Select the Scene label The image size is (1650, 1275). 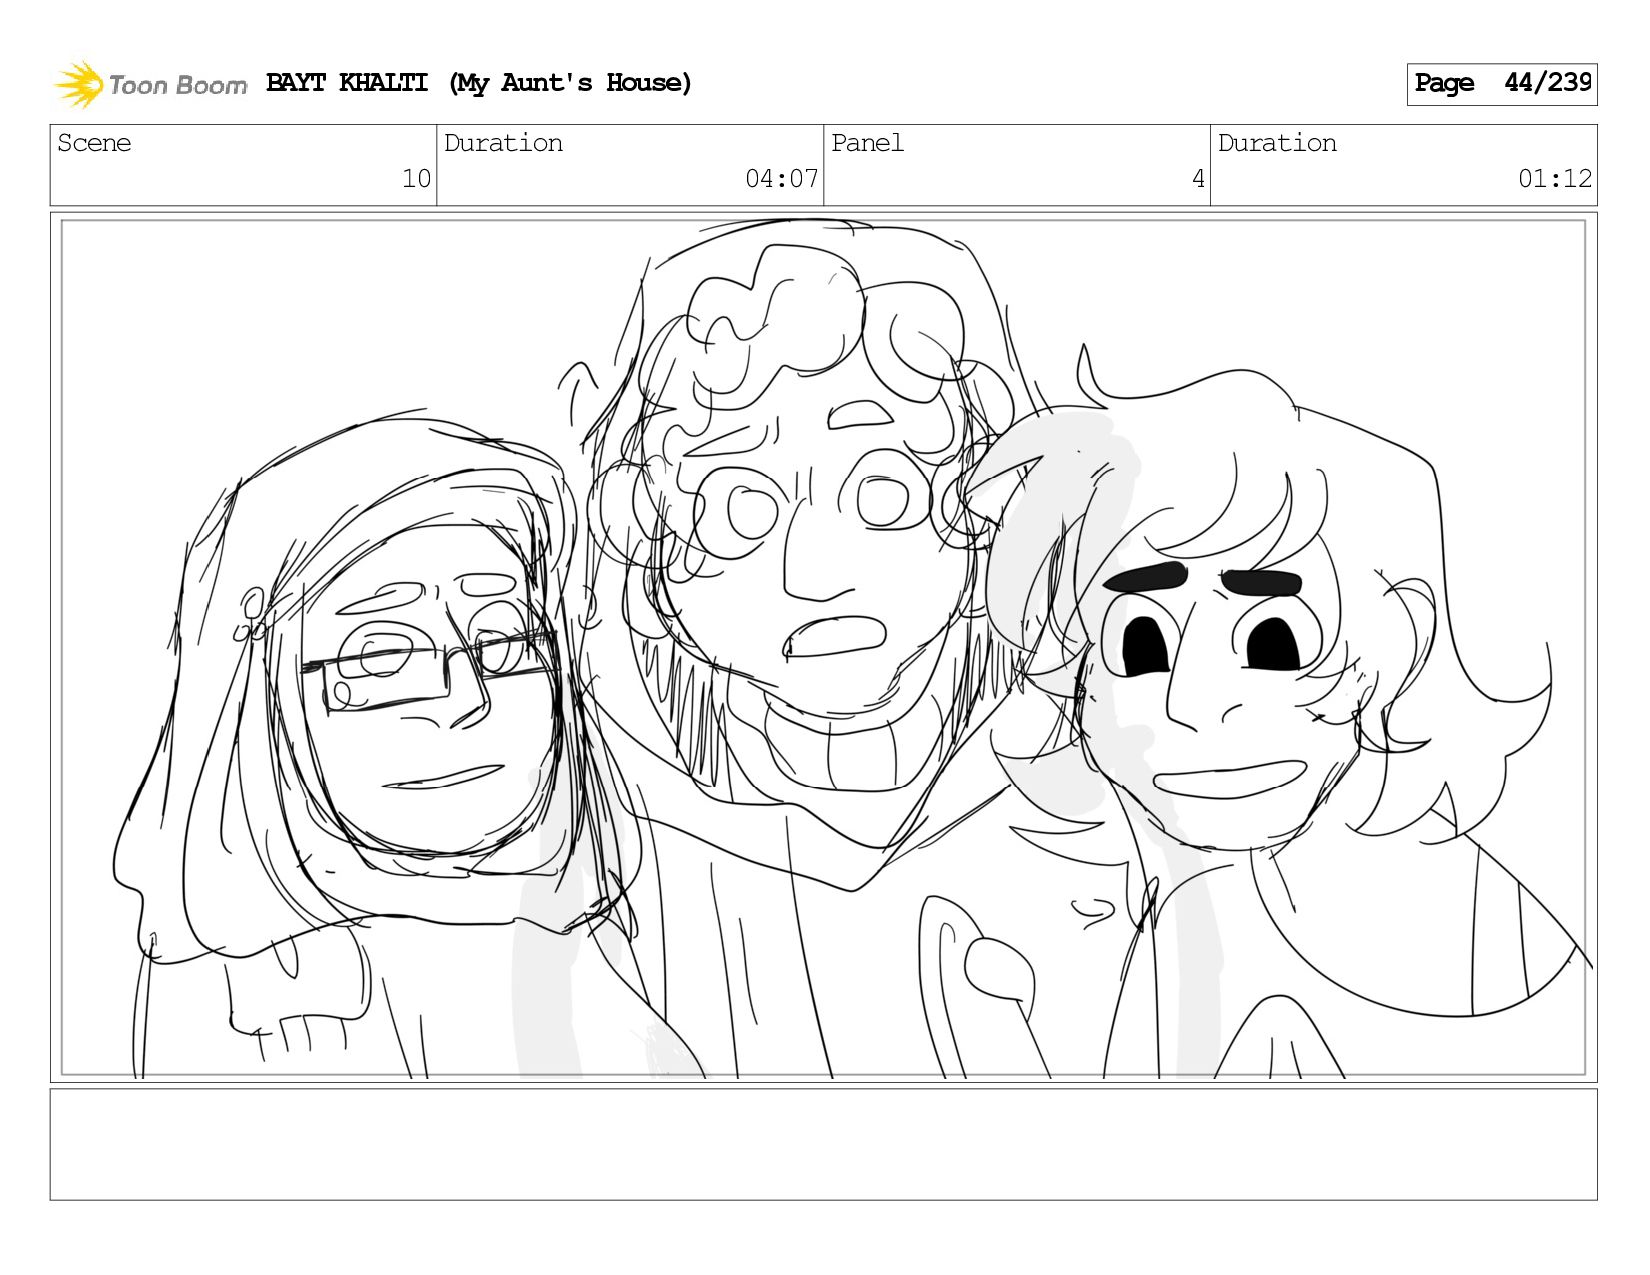point(94,143)
